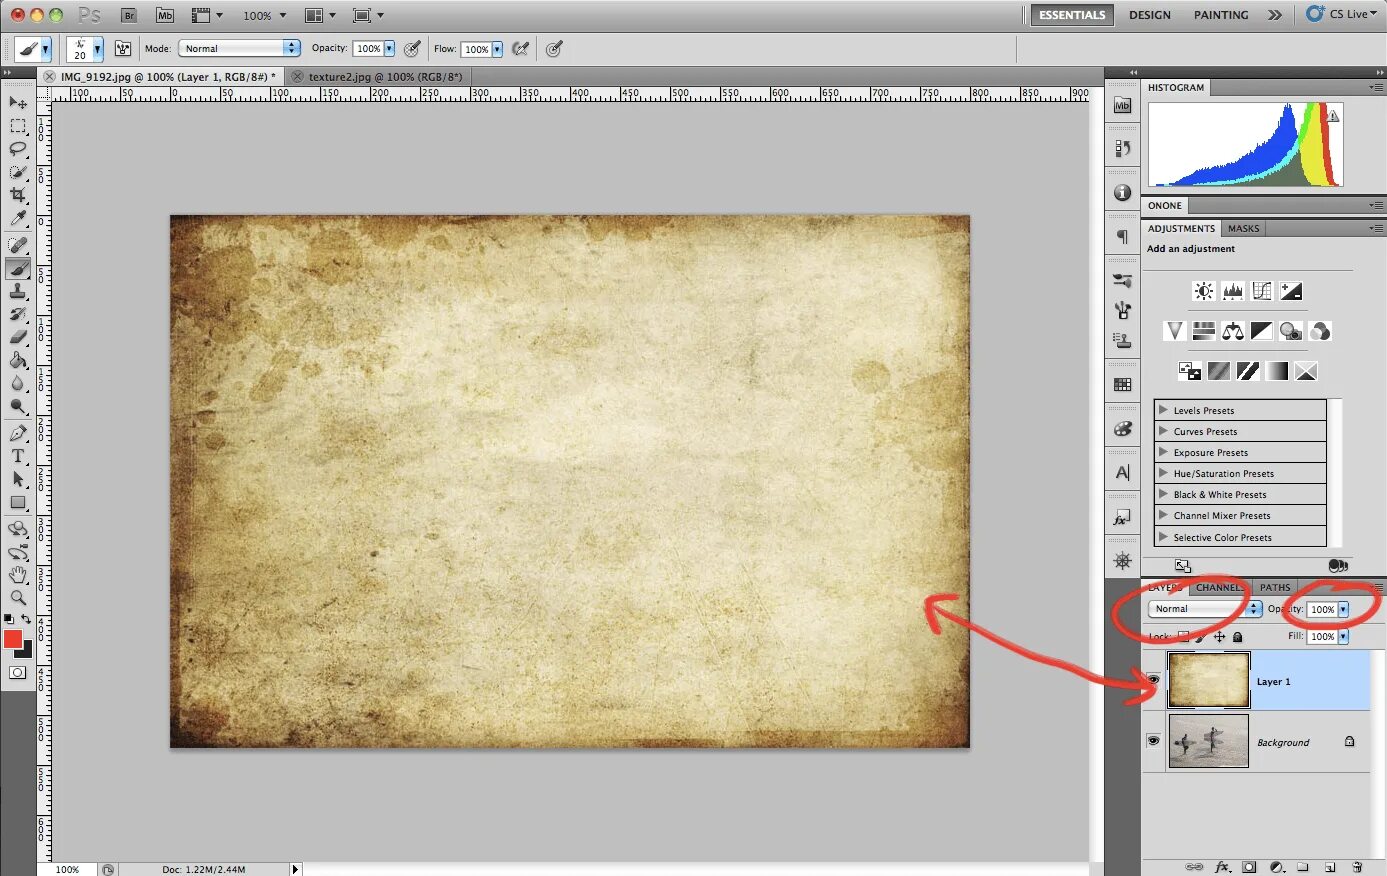Screen dimensions: 1387x876
Task: Select the Clone Stamp tool
Action: (18, 291)
